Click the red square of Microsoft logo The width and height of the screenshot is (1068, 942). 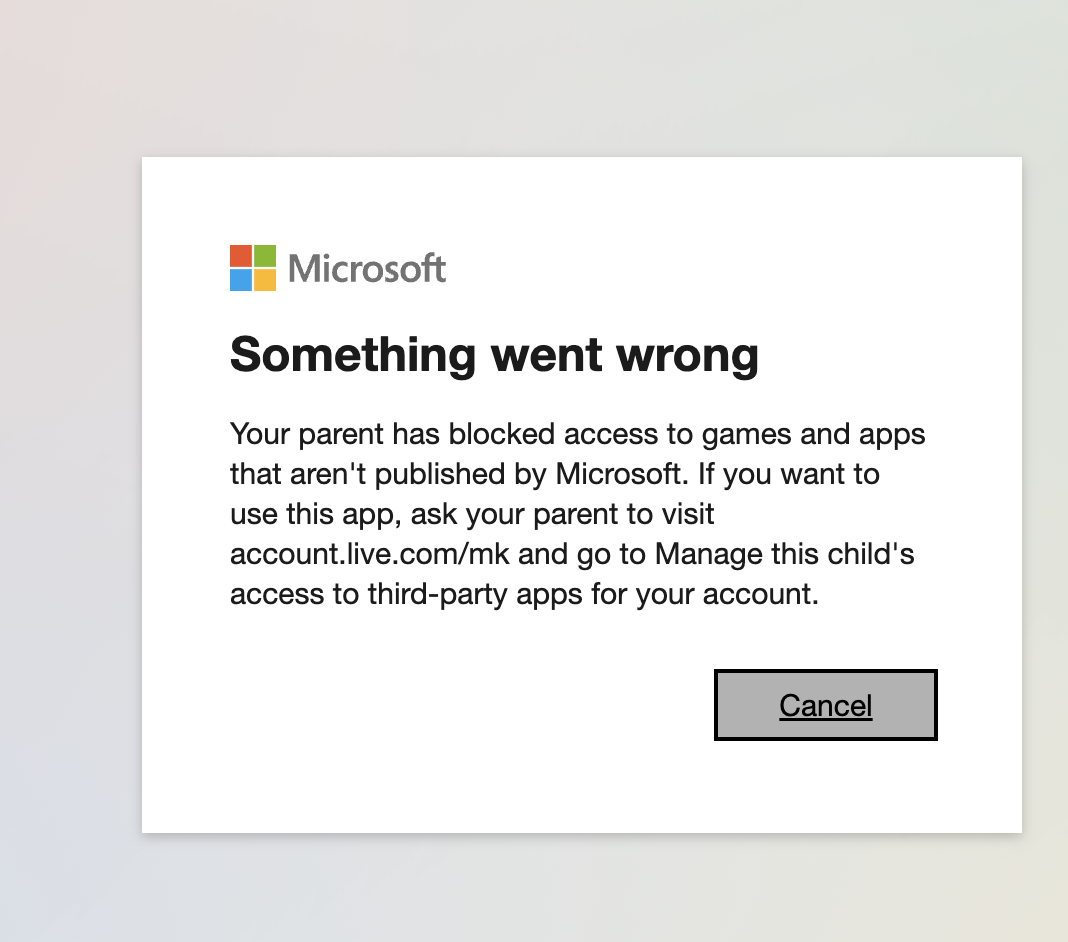[x=241, y=256]
